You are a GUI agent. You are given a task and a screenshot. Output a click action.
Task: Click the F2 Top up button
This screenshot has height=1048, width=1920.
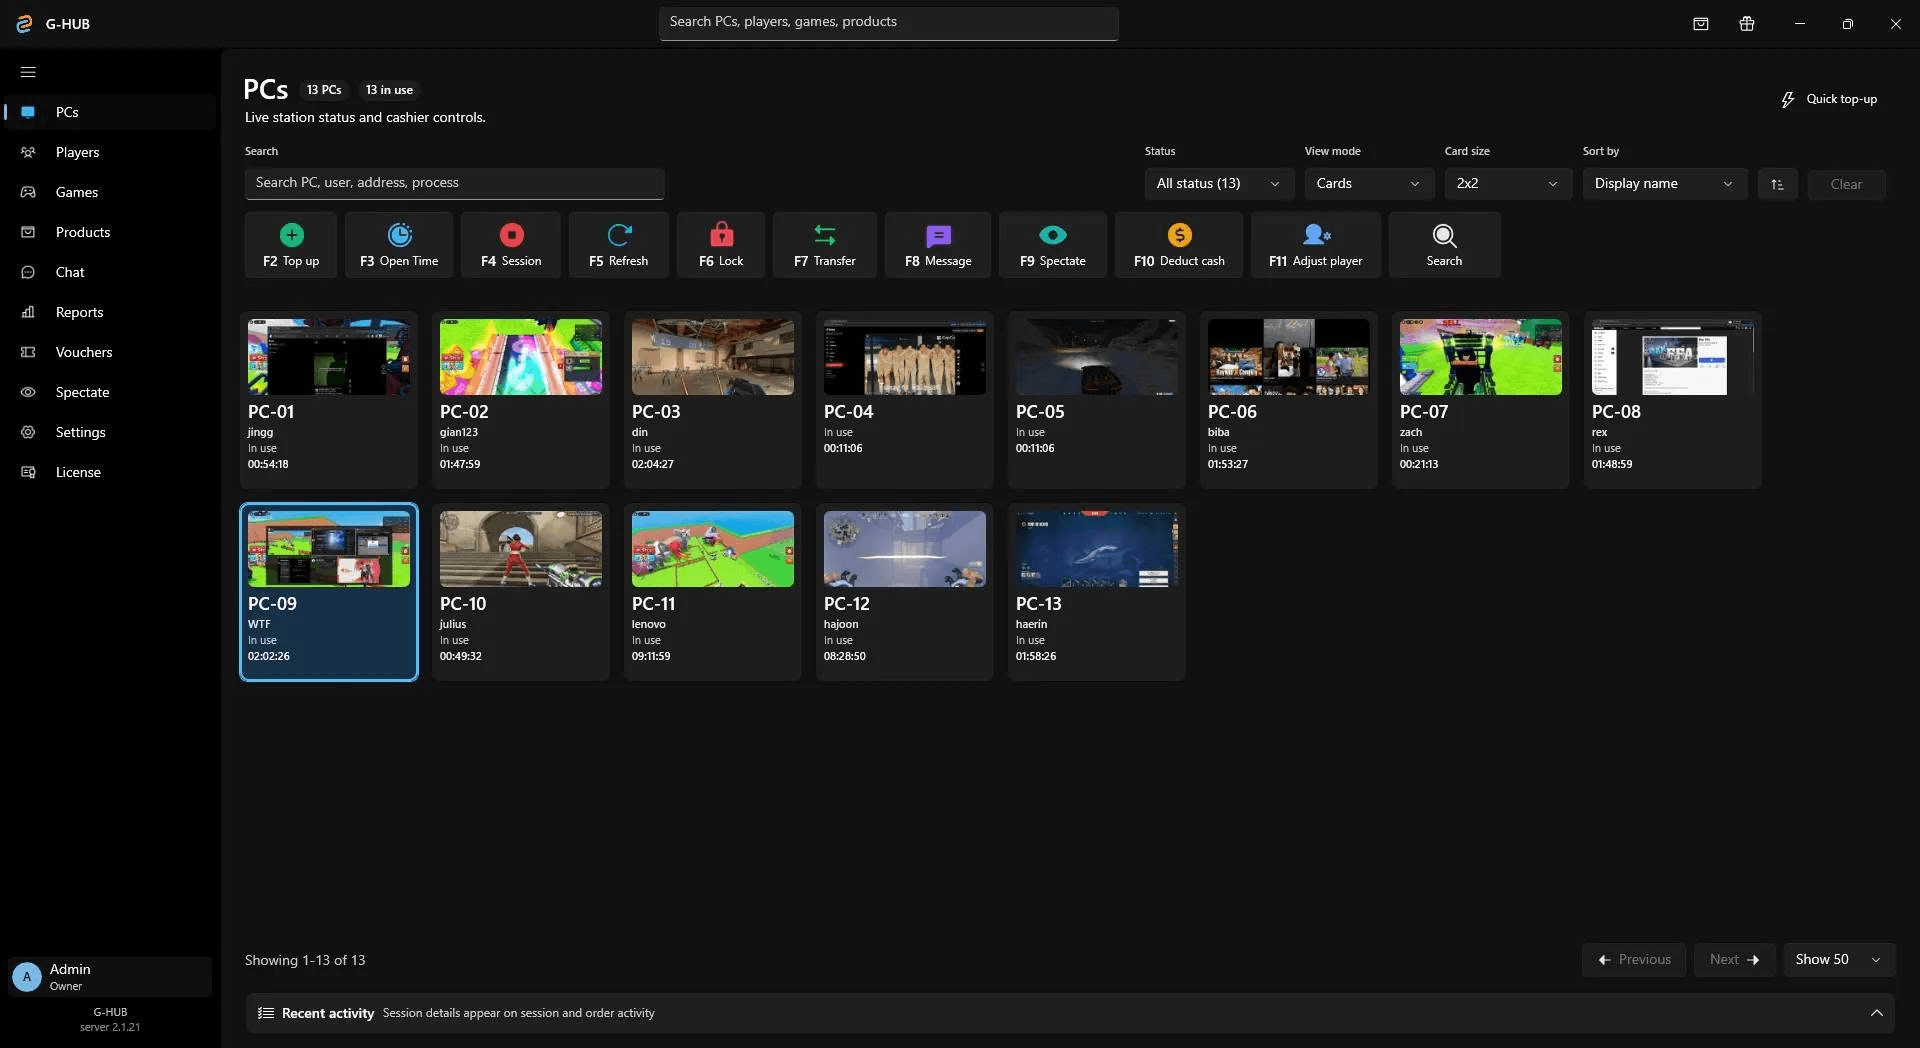[291, 245]
